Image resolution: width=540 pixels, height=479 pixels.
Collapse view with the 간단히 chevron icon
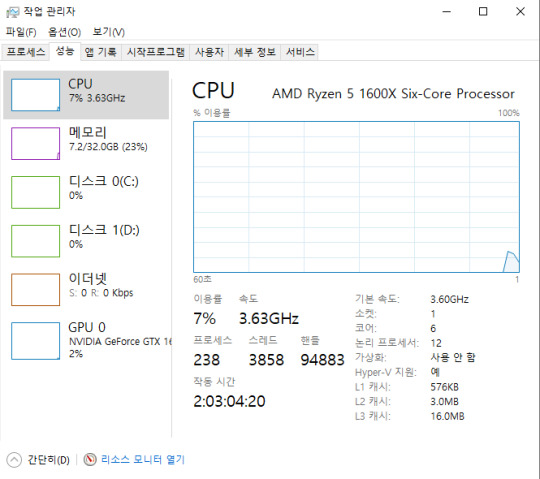pyautogui.click(x=14, y=460)
